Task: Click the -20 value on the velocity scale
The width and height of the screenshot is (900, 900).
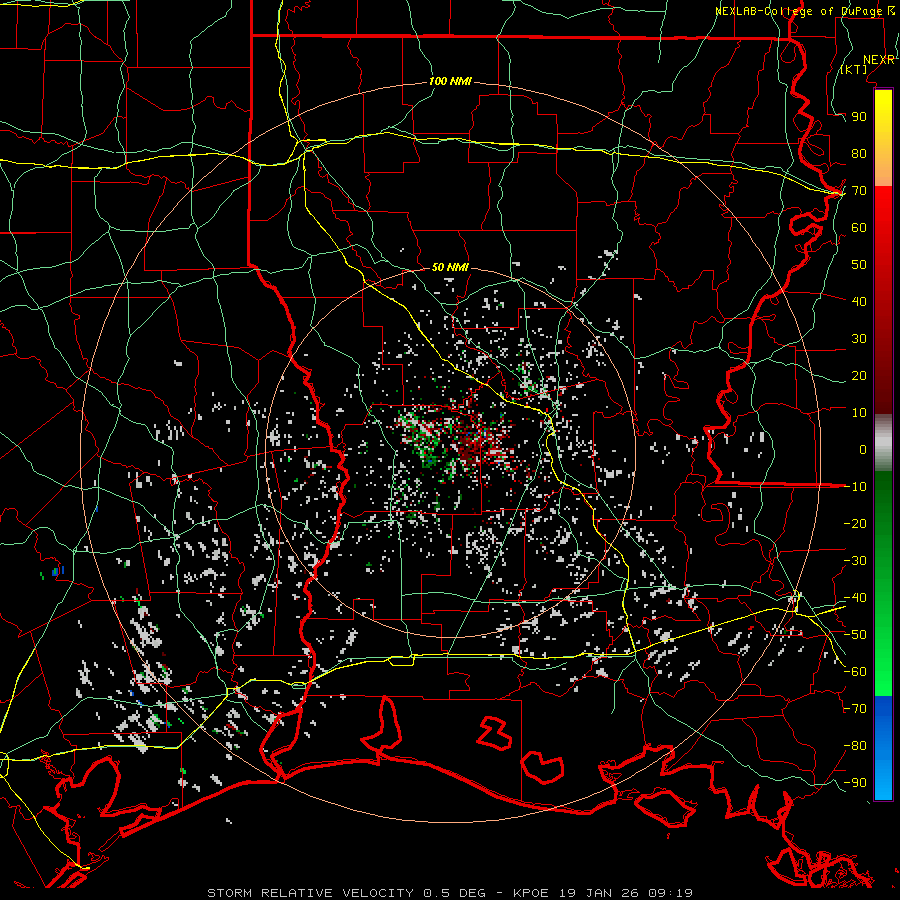Action: [855, 523]
